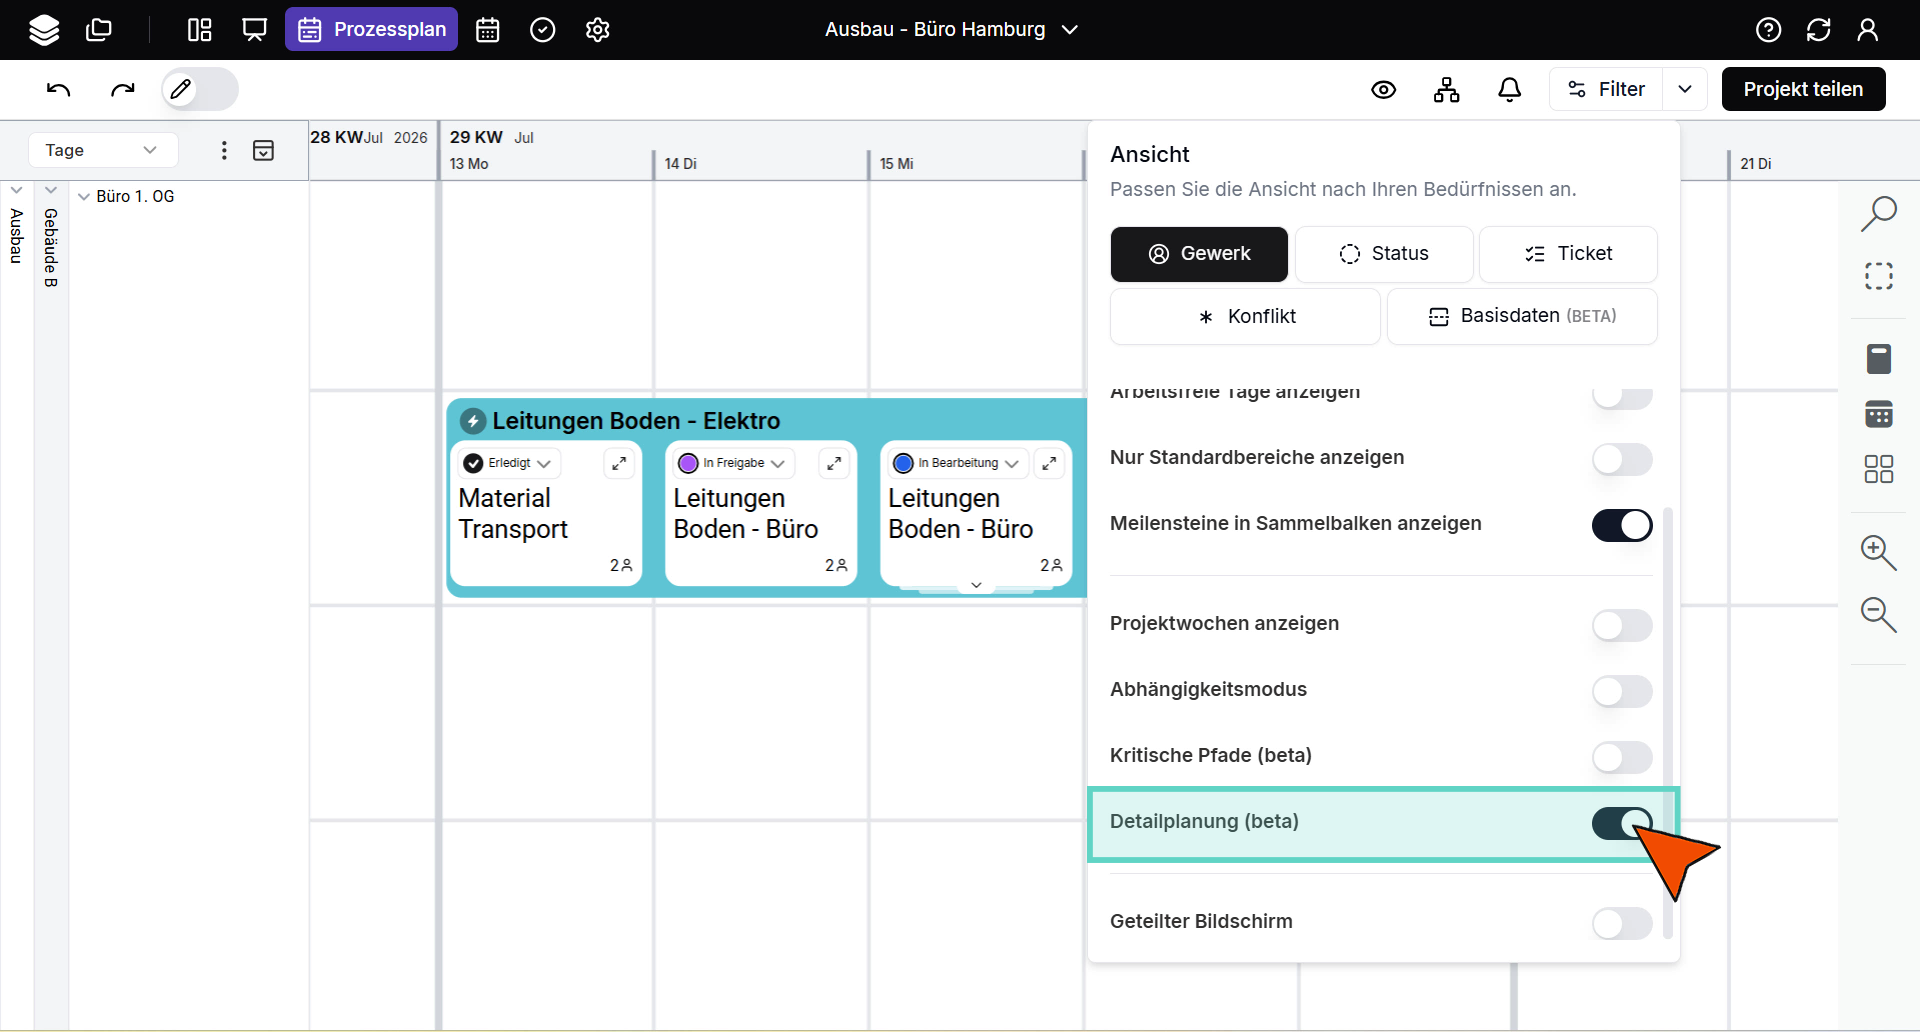Click the Projekt teilen button
The width and height of the screenshot is (1920, 1032).
tap(1803, 89)
